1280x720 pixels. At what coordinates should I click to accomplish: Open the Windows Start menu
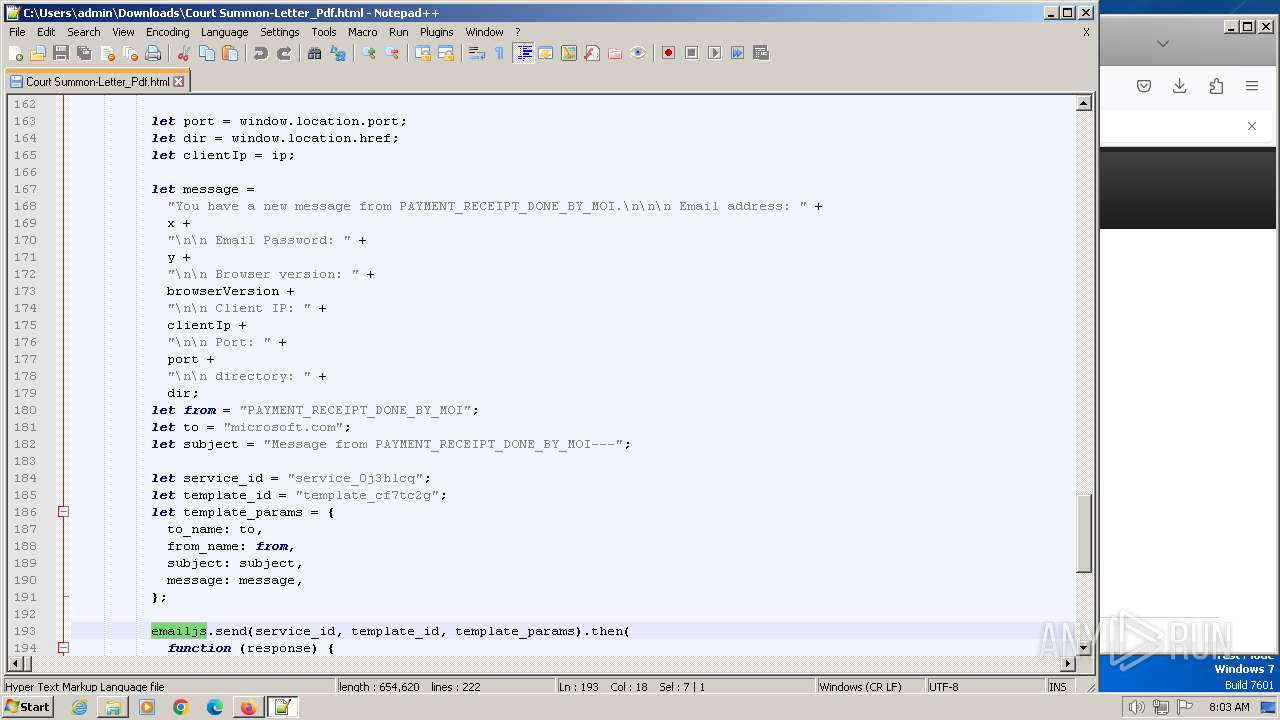[x=28, y=707]
